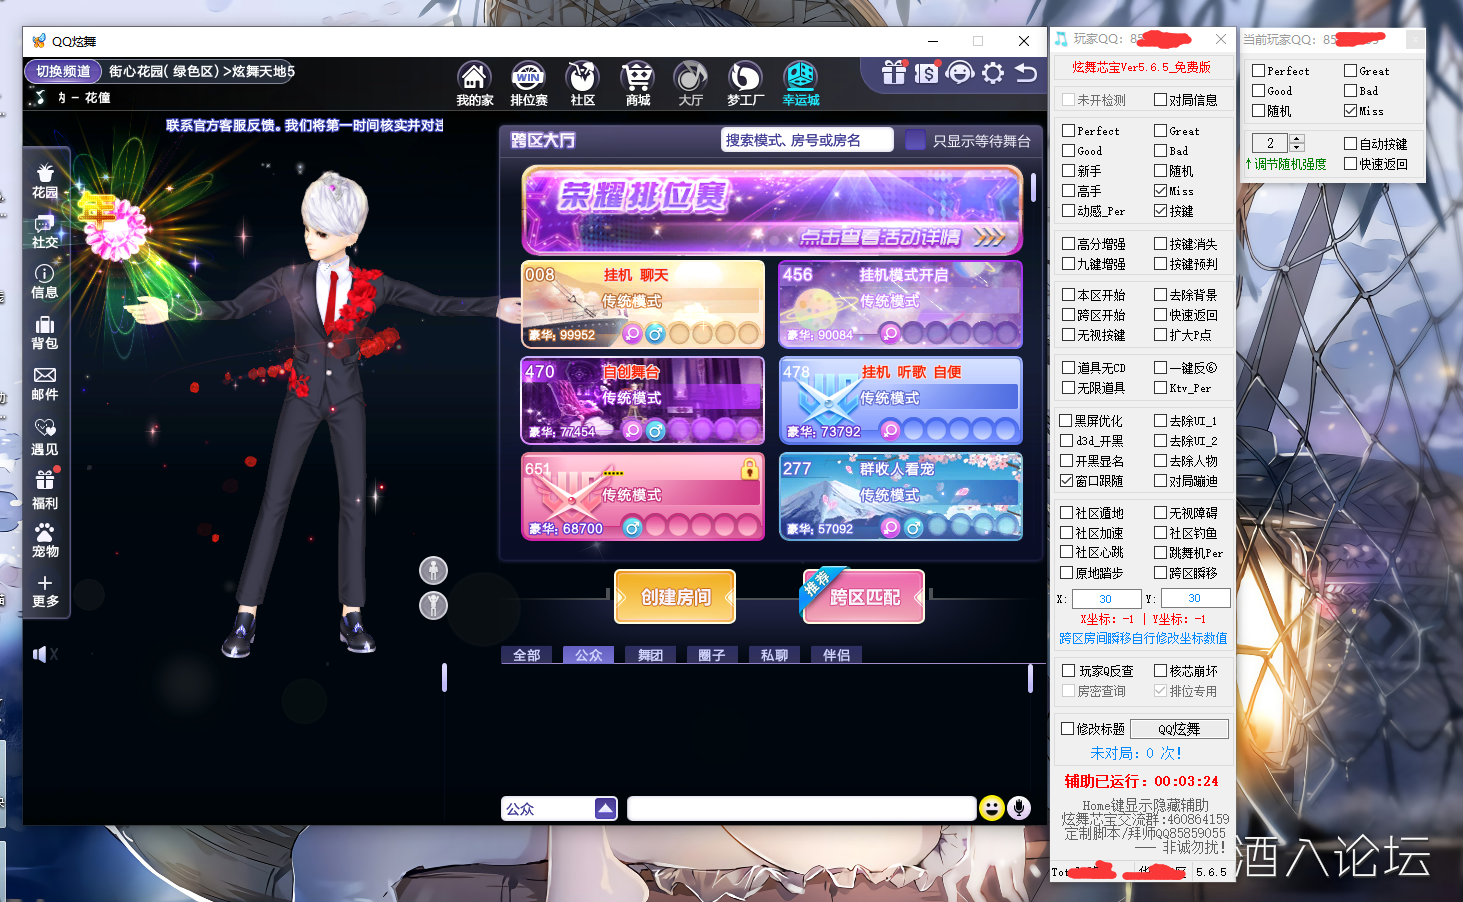Switch to the 舞团 chat tab
This screenshot has height=902, width=1463.
(650, 655)
